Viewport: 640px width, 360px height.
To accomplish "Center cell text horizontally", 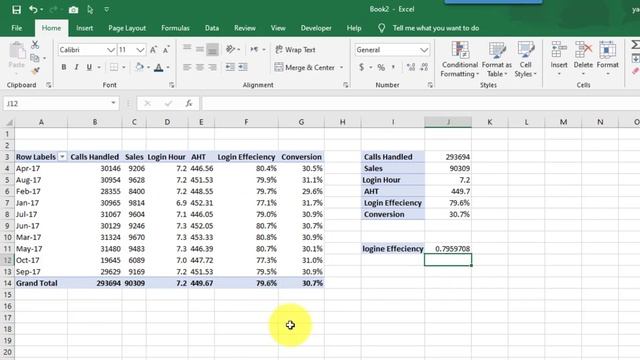I will click(200, 67).
